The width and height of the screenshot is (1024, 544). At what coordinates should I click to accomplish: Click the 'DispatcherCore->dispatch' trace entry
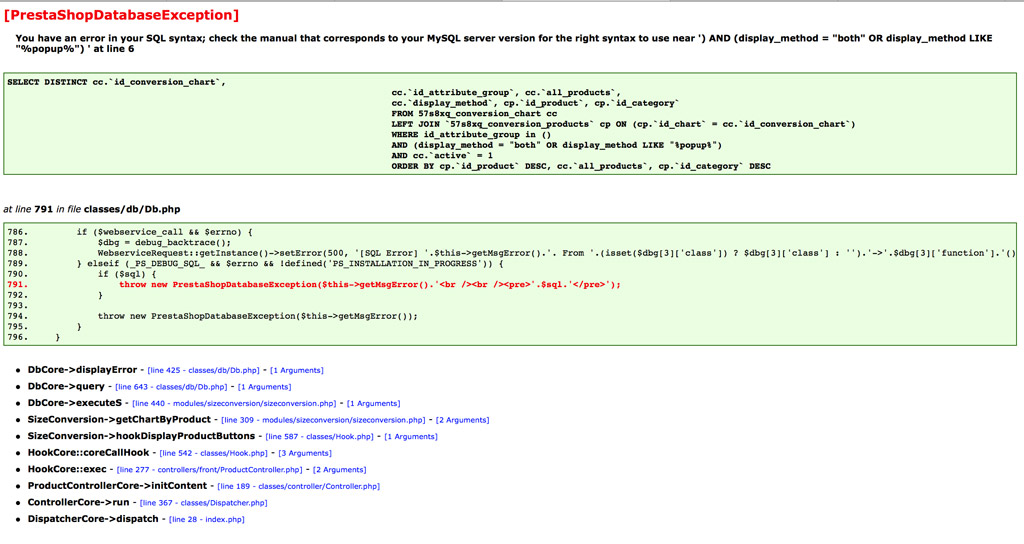[93, 519]
